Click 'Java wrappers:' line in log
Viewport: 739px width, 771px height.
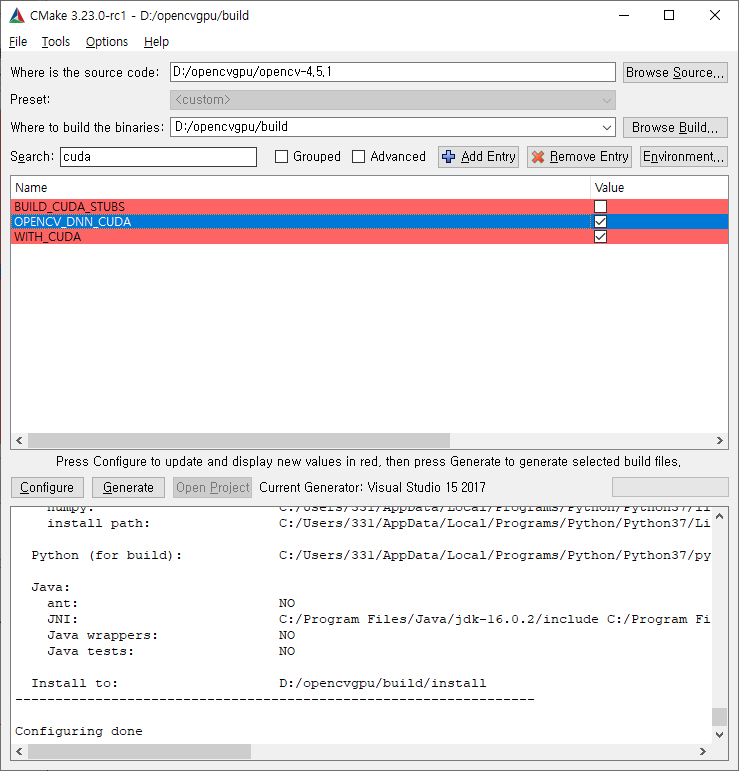(102, 635)
